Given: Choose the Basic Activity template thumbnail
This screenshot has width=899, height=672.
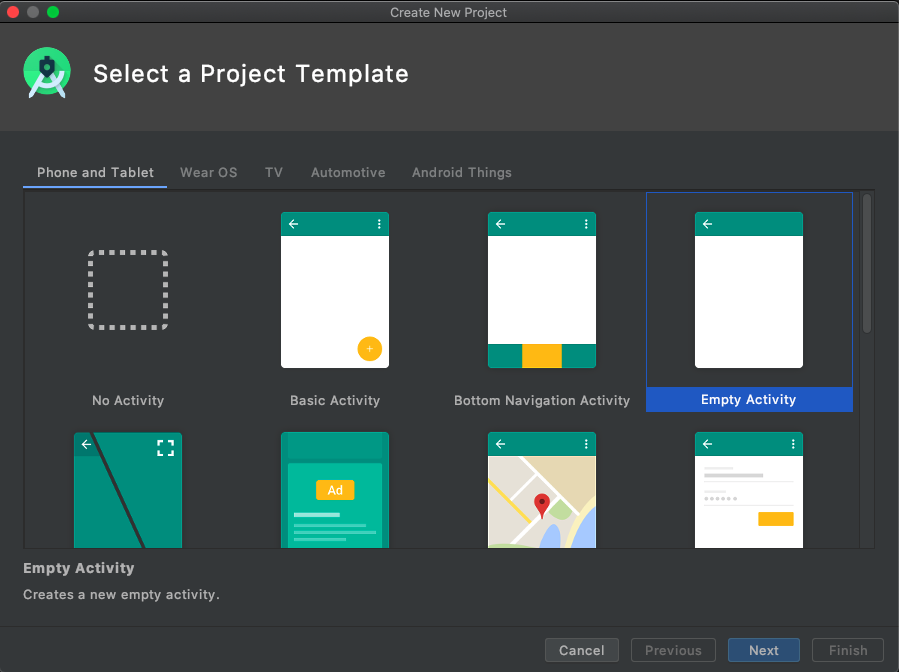Looking at the screenshot, I should point(335,290).
